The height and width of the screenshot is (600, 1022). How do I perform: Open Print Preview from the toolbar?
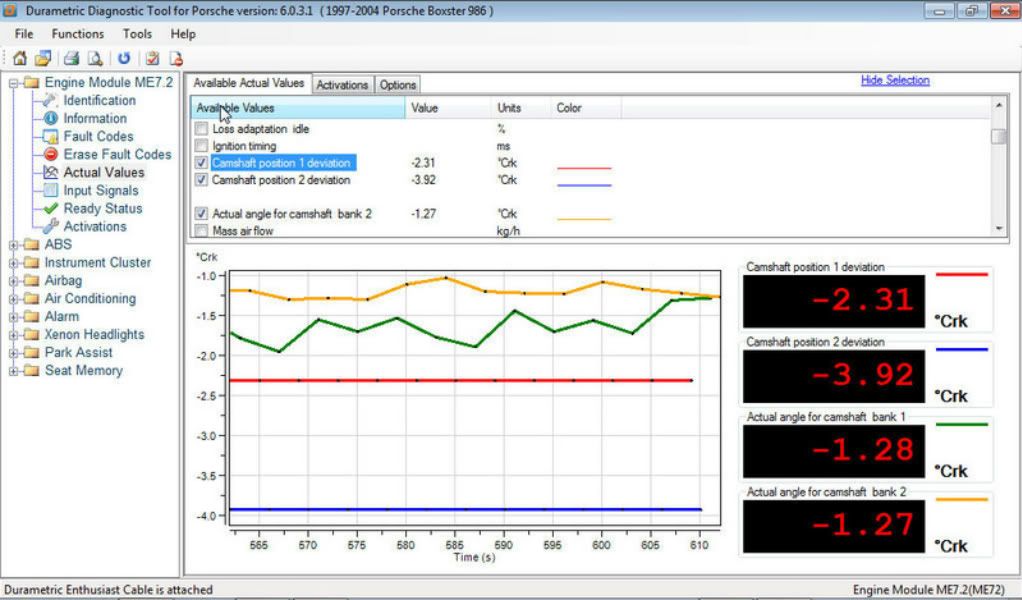[x=95, y=59]
